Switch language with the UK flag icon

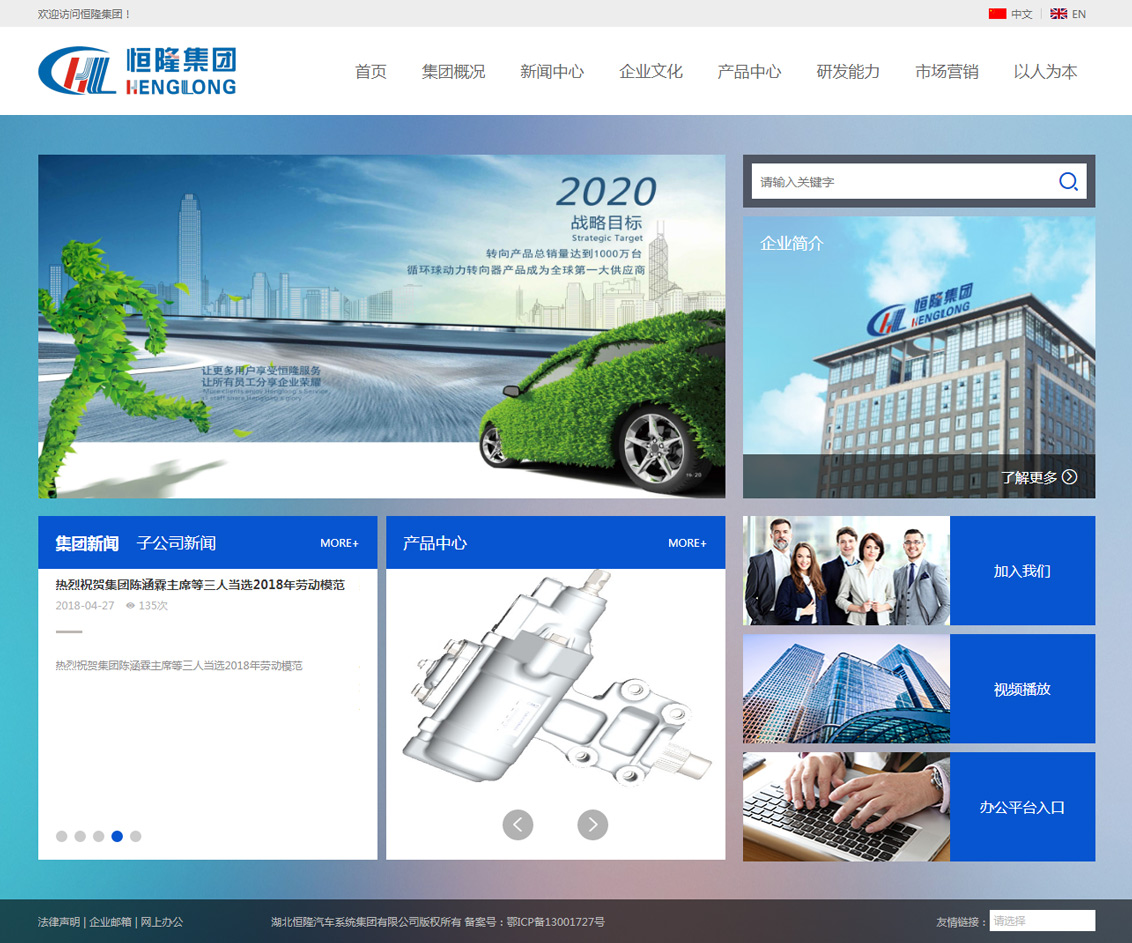[1058, 14]
